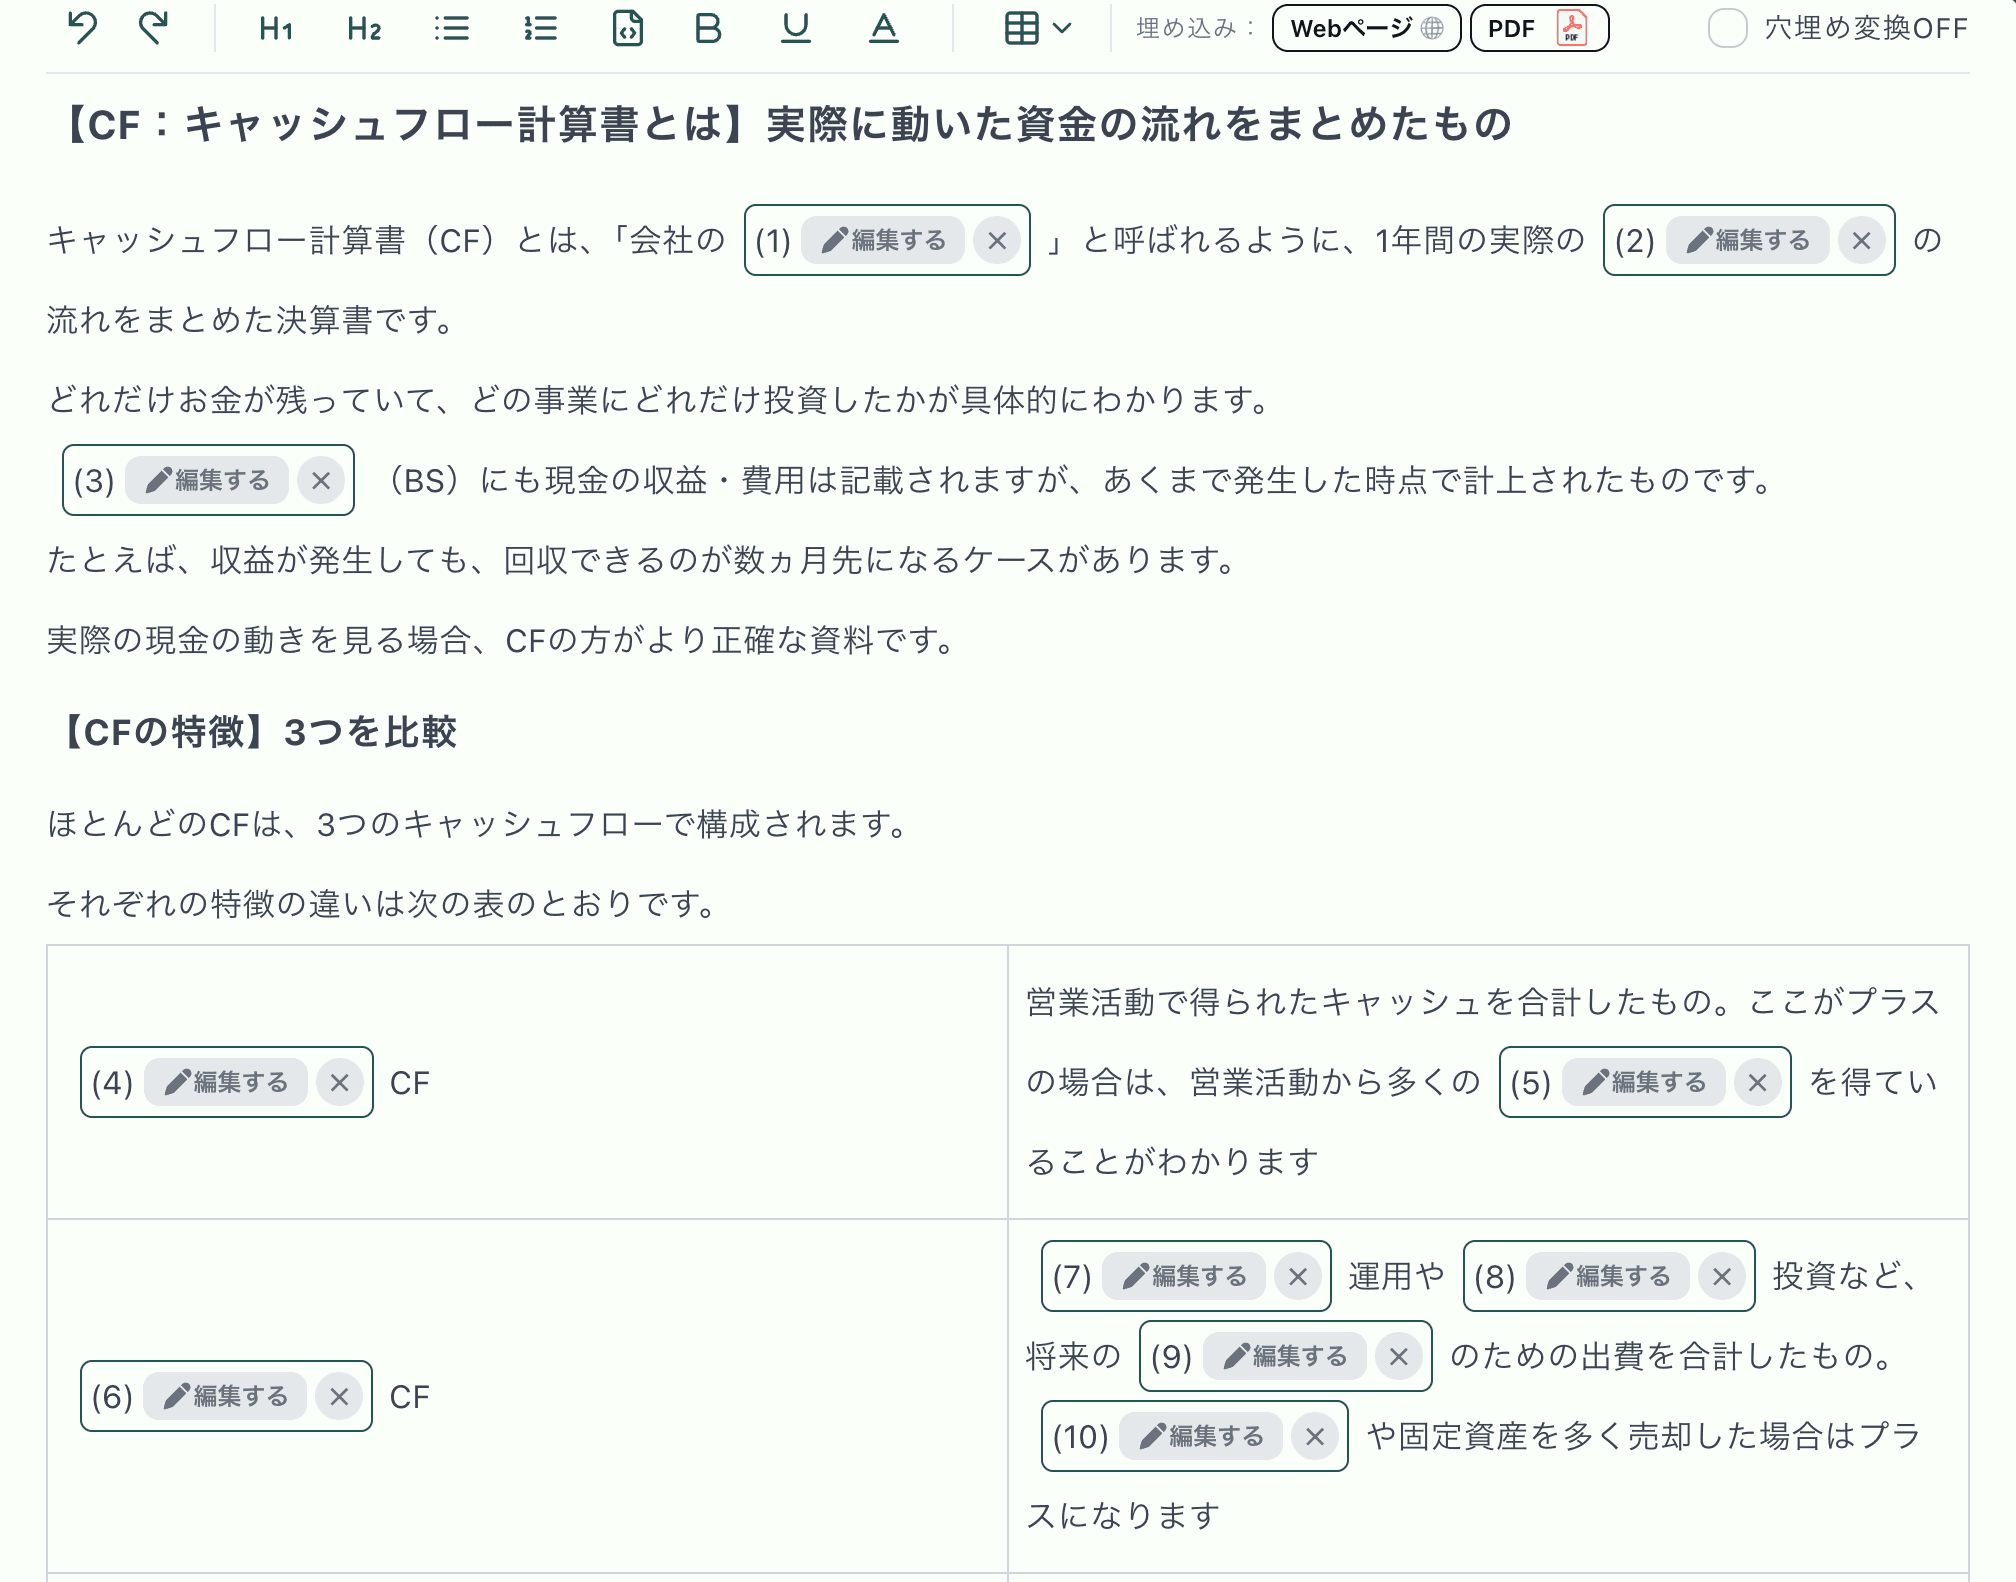2016x1582 pixels.
Task: Click the undo arrow icon
Action: (x=83, y=29)
